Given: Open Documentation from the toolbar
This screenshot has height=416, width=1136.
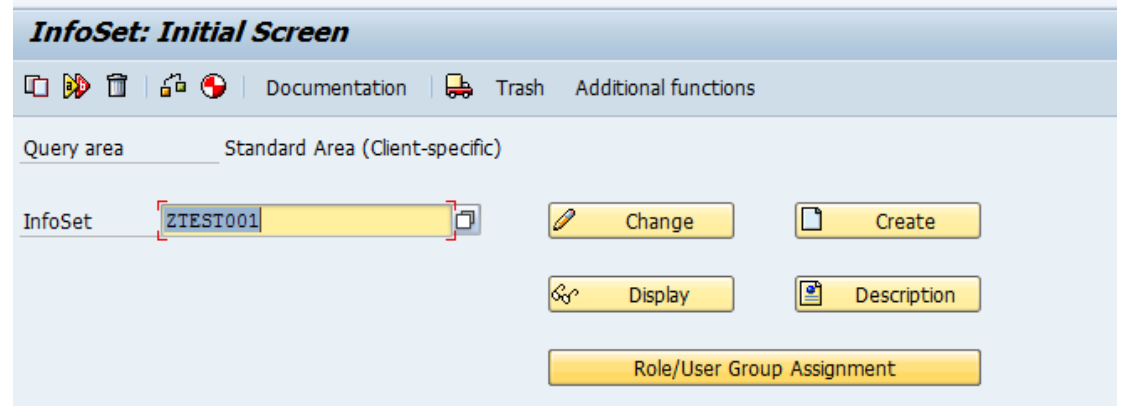Looking at the screenshot, I should pyautogui.click(x=336, y=88).
